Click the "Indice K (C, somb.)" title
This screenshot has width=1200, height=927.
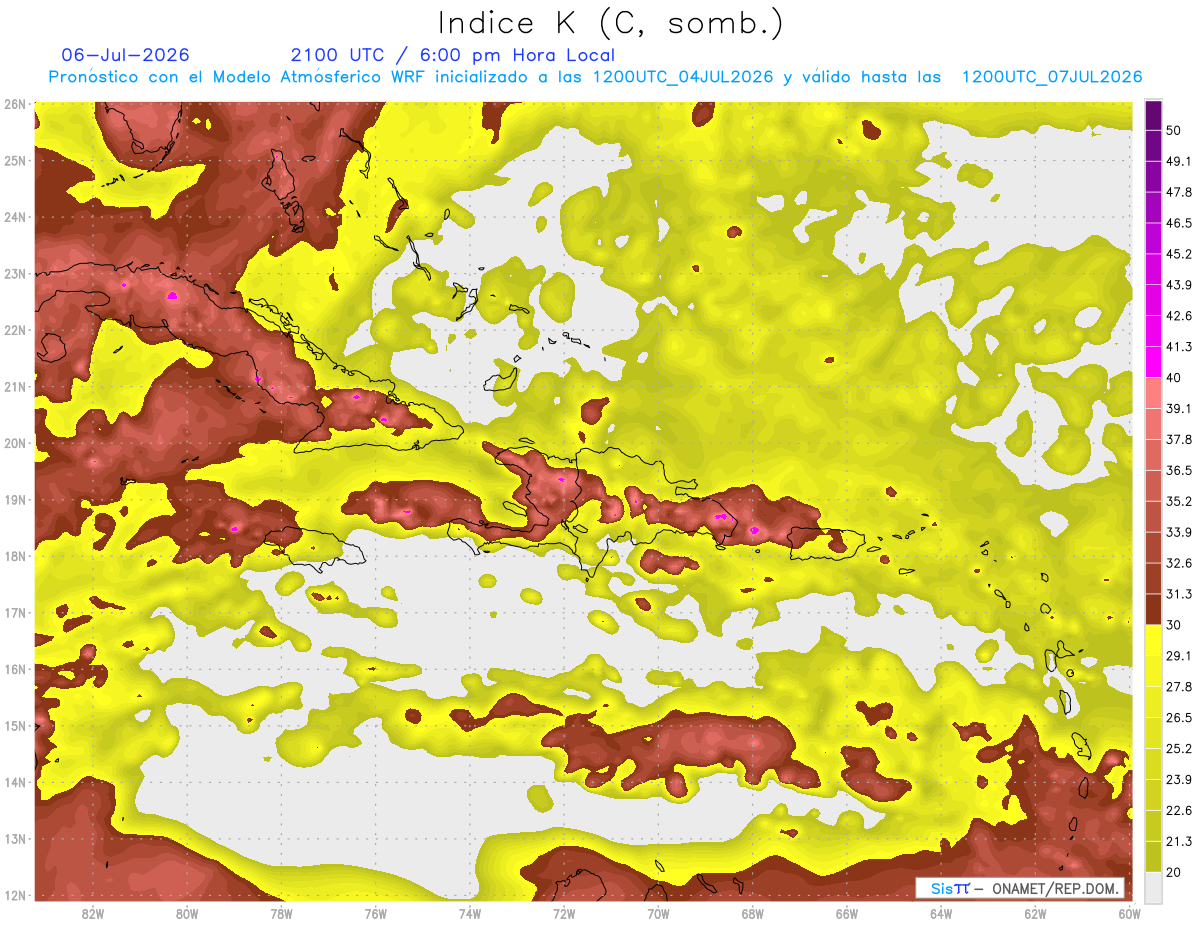[x=610, y=23]
